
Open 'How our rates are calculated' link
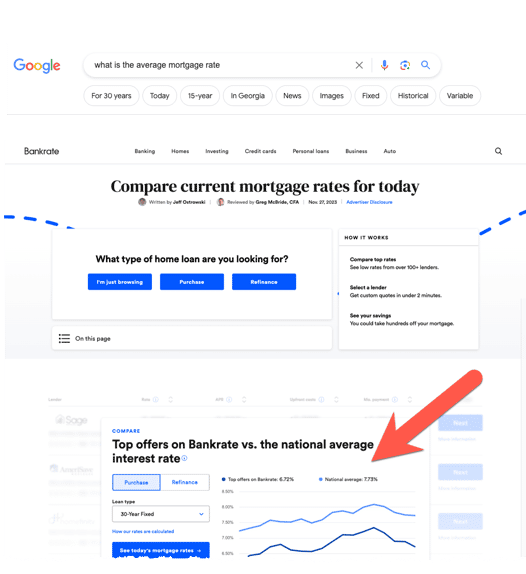(x=143, y=532)
